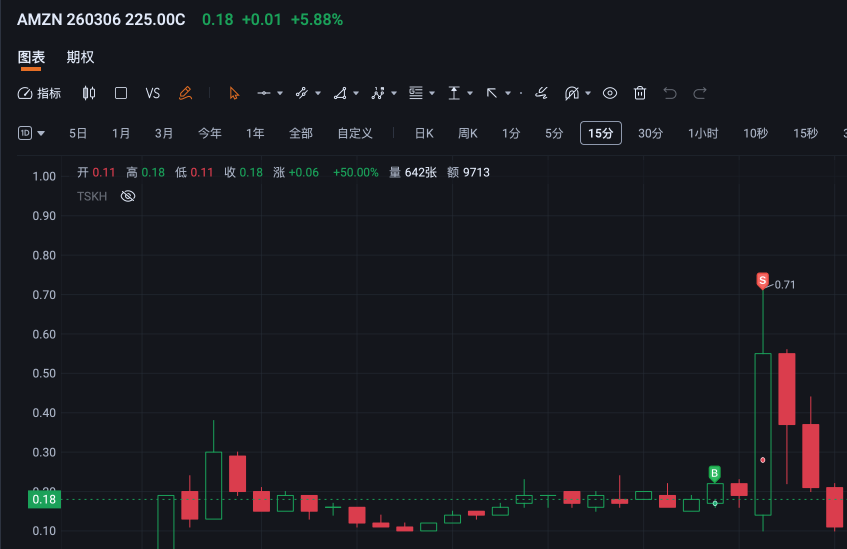Select the horizontal line drawing tool
Viewport: 847px width, 549px height.
[x=264, y=93]
